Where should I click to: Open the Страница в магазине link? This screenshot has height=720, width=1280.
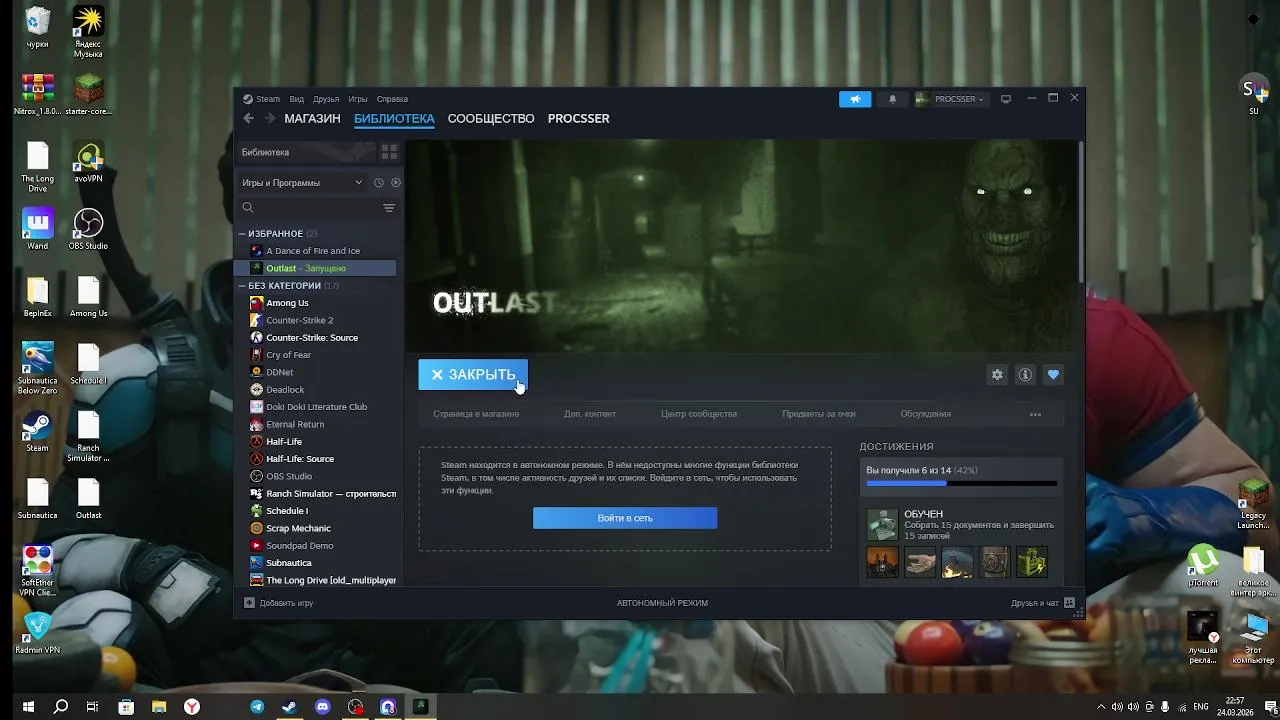(476, 414)
